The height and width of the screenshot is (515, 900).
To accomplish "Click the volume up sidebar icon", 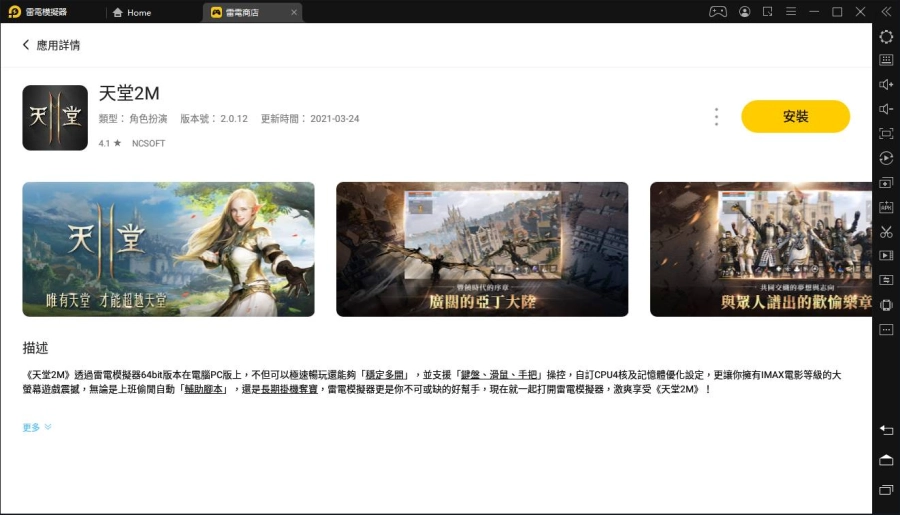I will point(886,84).
